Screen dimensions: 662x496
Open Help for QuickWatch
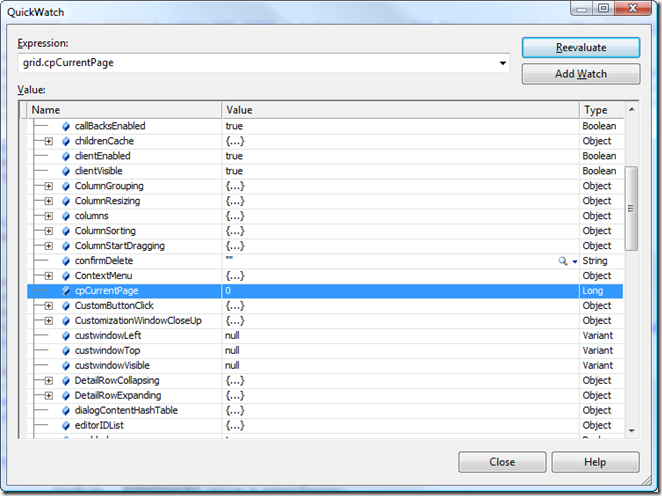tap(595, 462)
